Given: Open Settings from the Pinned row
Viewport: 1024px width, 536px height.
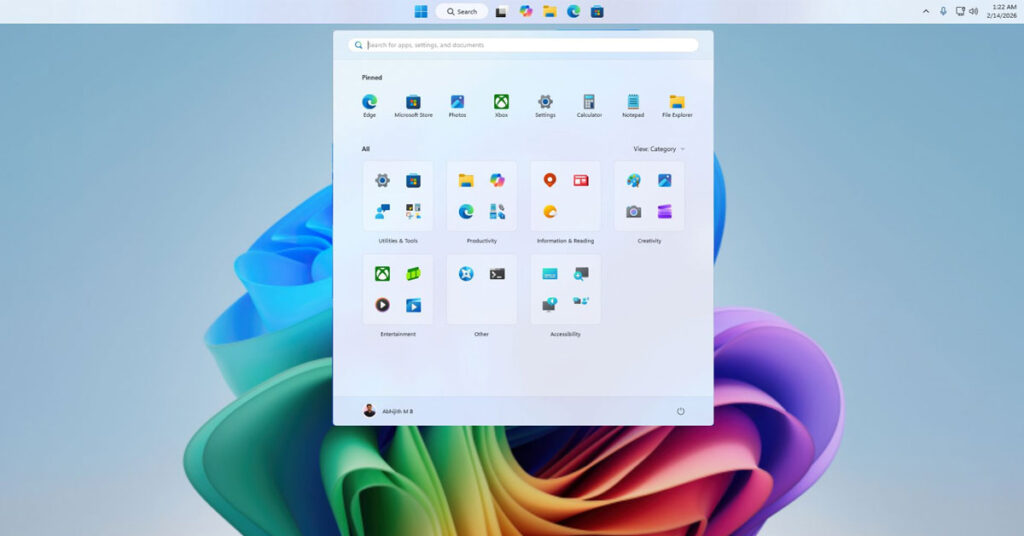Looking at the screenshot, I should click(545, 105).
